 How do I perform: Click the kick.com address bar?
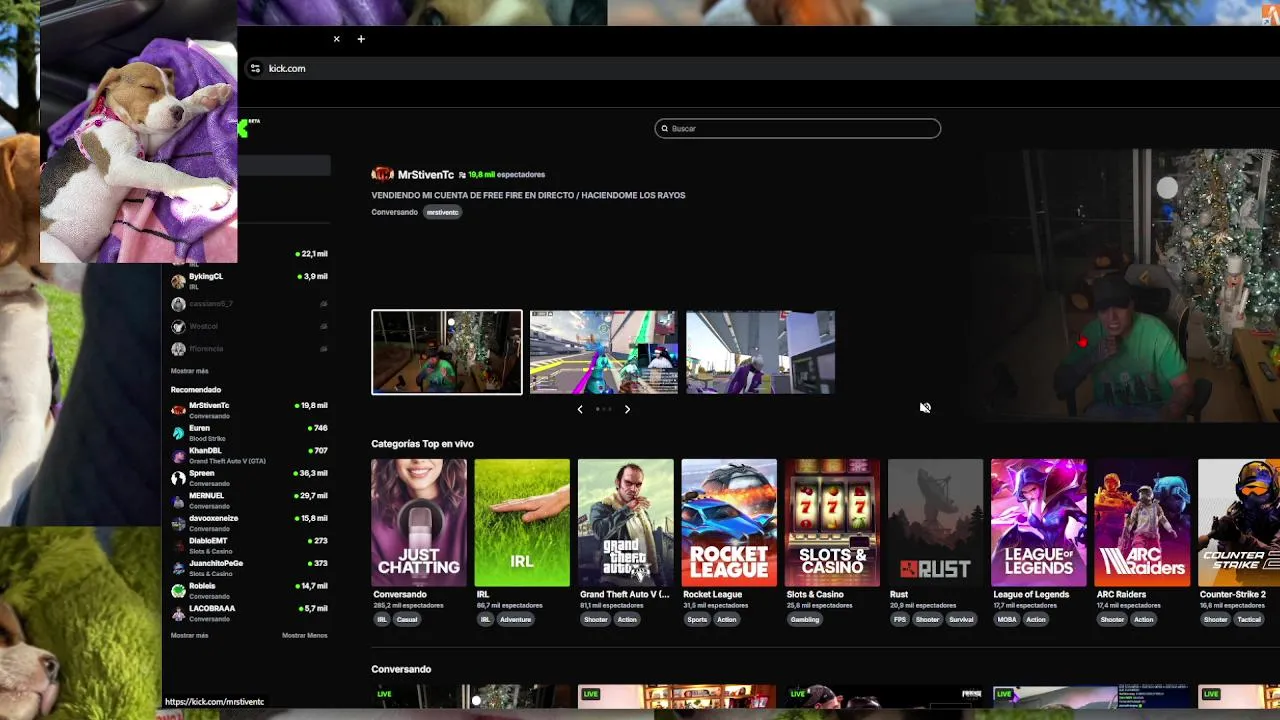tap(760, 68)
